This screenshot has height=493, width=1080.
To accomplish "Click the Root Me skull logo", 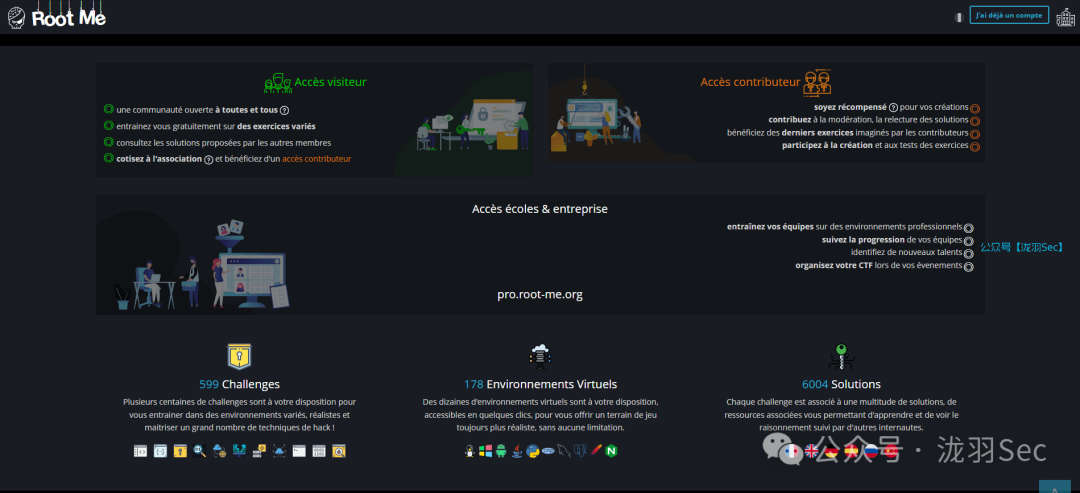I will [x=16, y=18].
